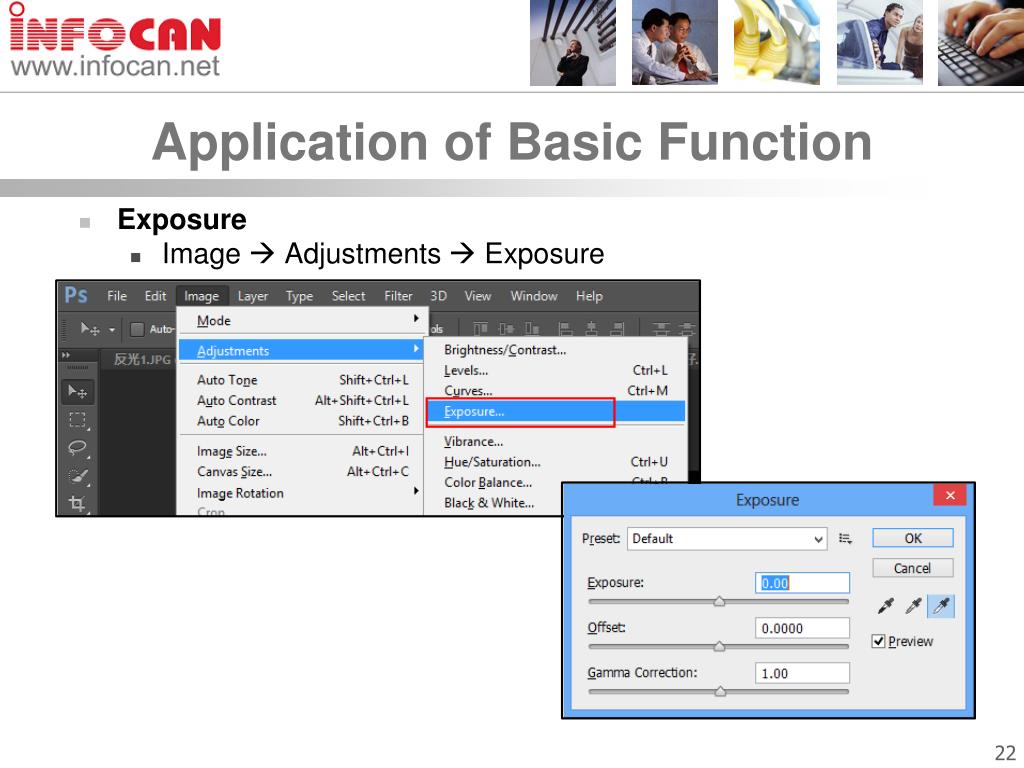Choose Brightness/Contrast...
This screenshot has height=768, width=1024.
(x=555, y=349)
